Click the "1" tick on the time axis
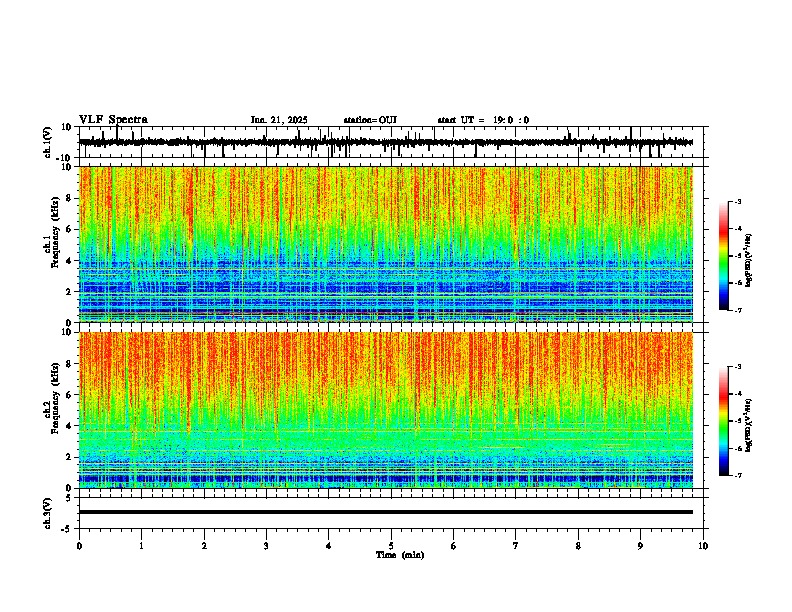Viewport: 792px width, 612px height. [141, 546]
